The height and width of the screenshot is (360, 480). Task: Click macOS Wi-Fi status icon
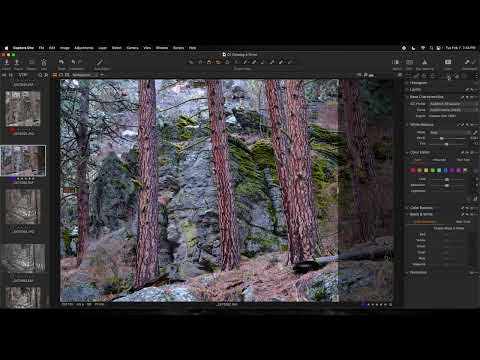(422, 48)
